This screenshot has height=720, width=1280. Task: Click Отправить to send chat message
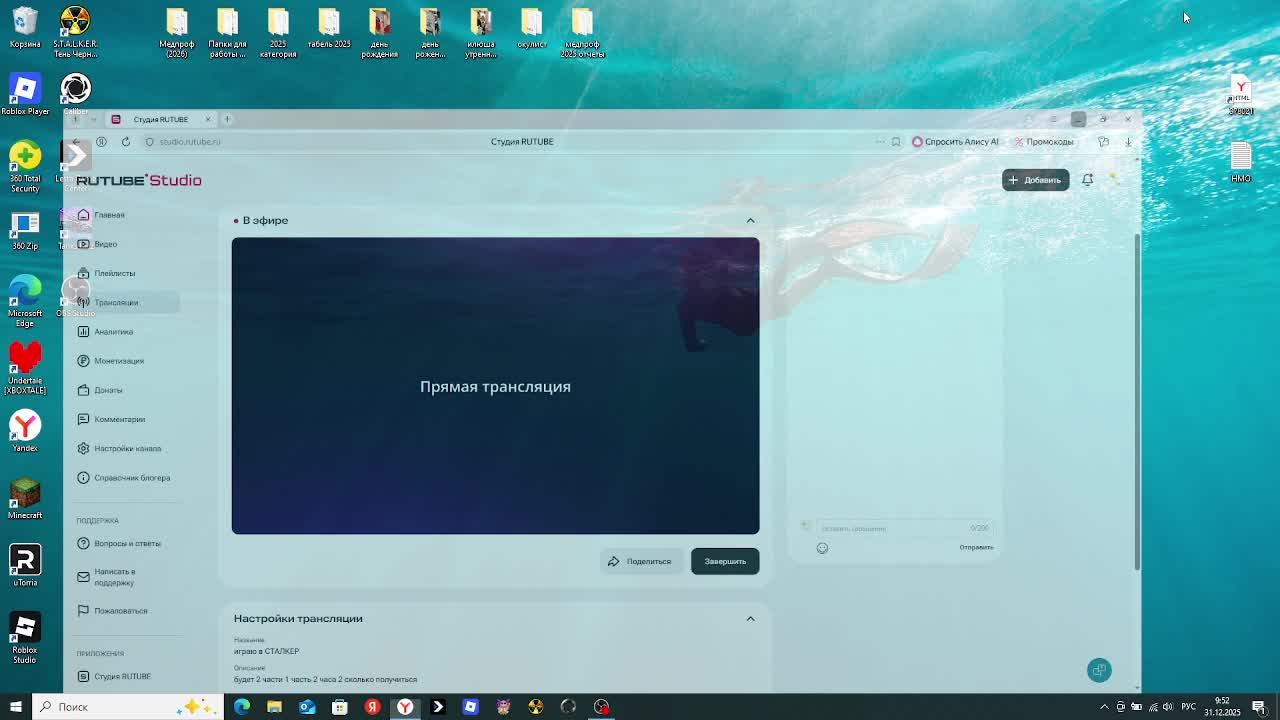[976, 548]
